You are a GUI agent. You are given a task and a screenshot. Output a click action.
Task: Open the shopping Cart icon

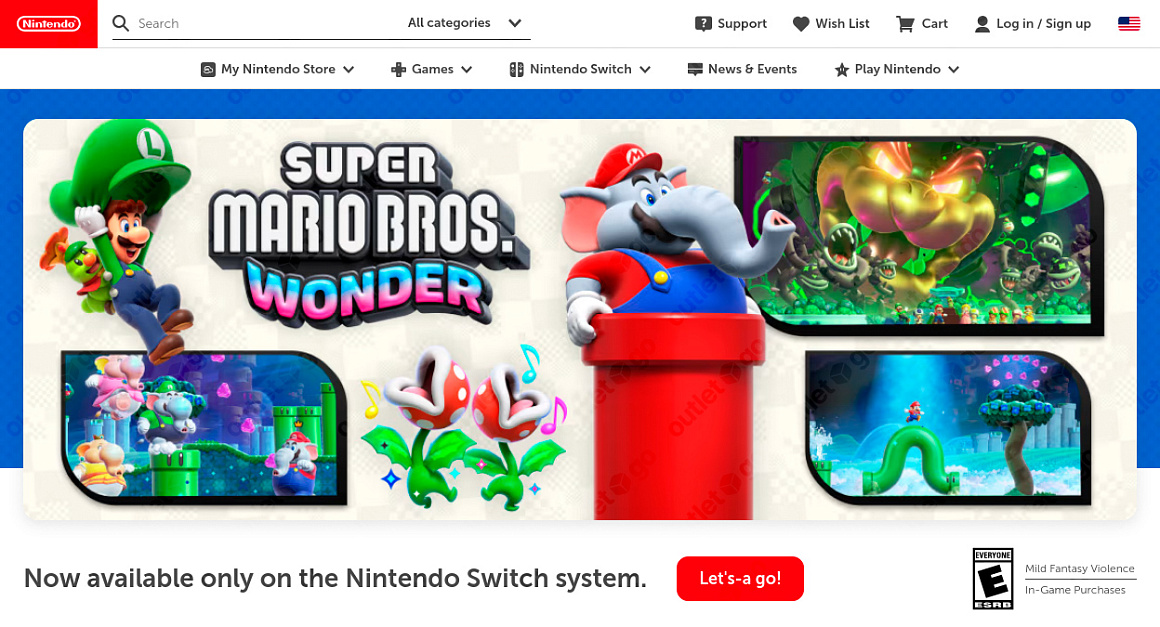point(905,24)
